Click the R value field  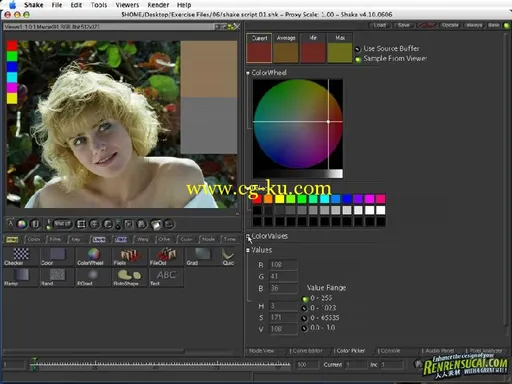(283, 265)
